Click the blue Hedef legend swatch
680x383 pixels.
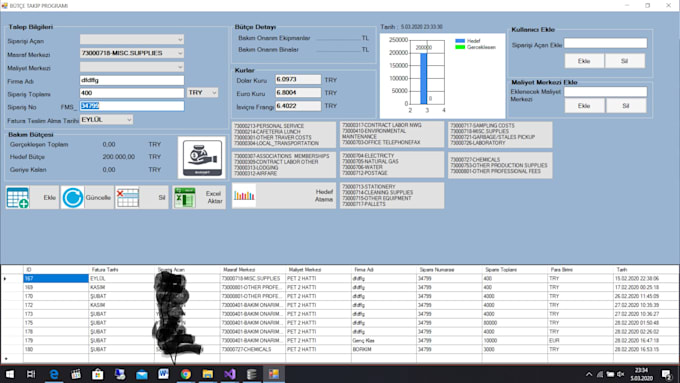(460, 41)
